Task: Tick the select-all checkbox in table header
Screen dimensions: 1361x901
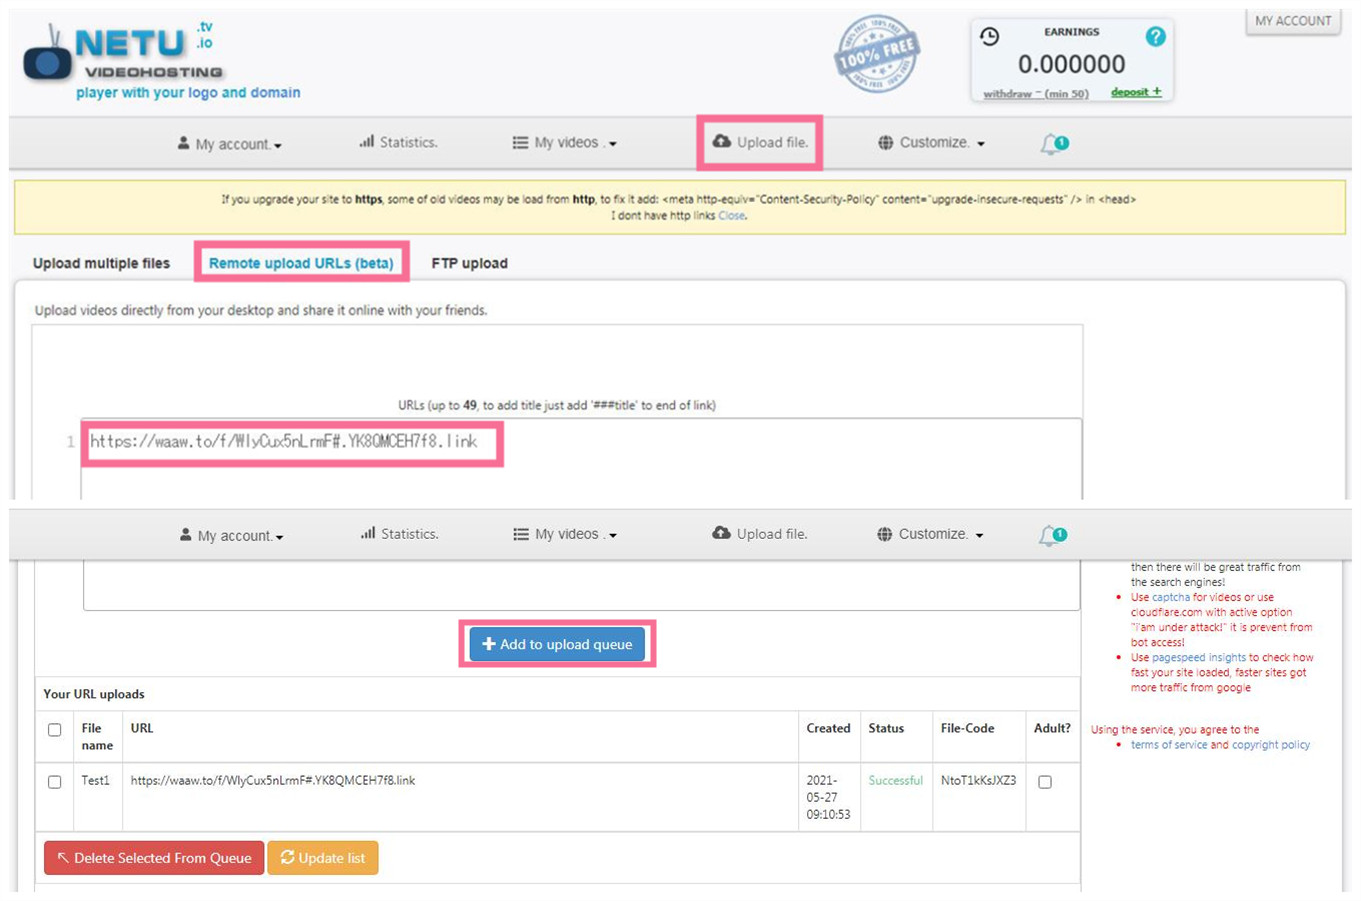Action: click(55, 730)
